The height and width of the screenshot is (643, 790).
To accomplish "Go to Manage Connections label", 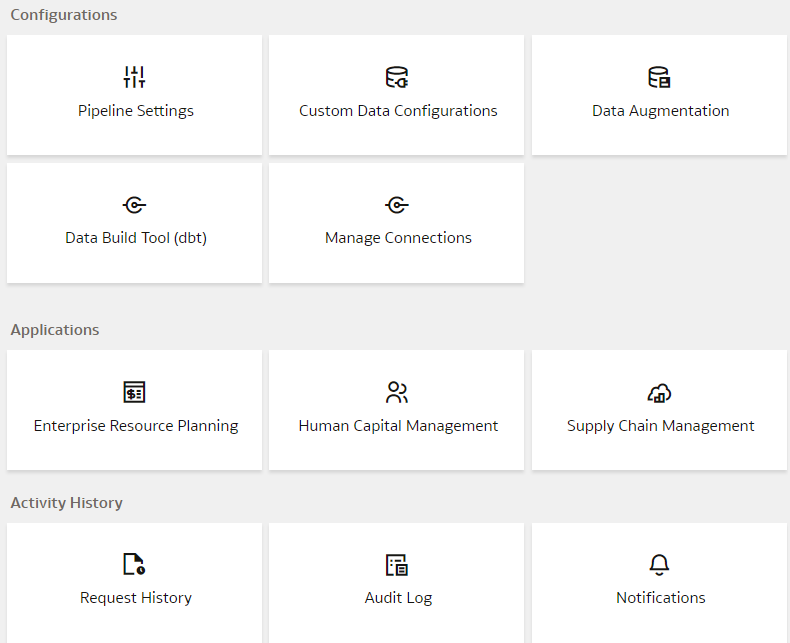I will coord(398,238).
